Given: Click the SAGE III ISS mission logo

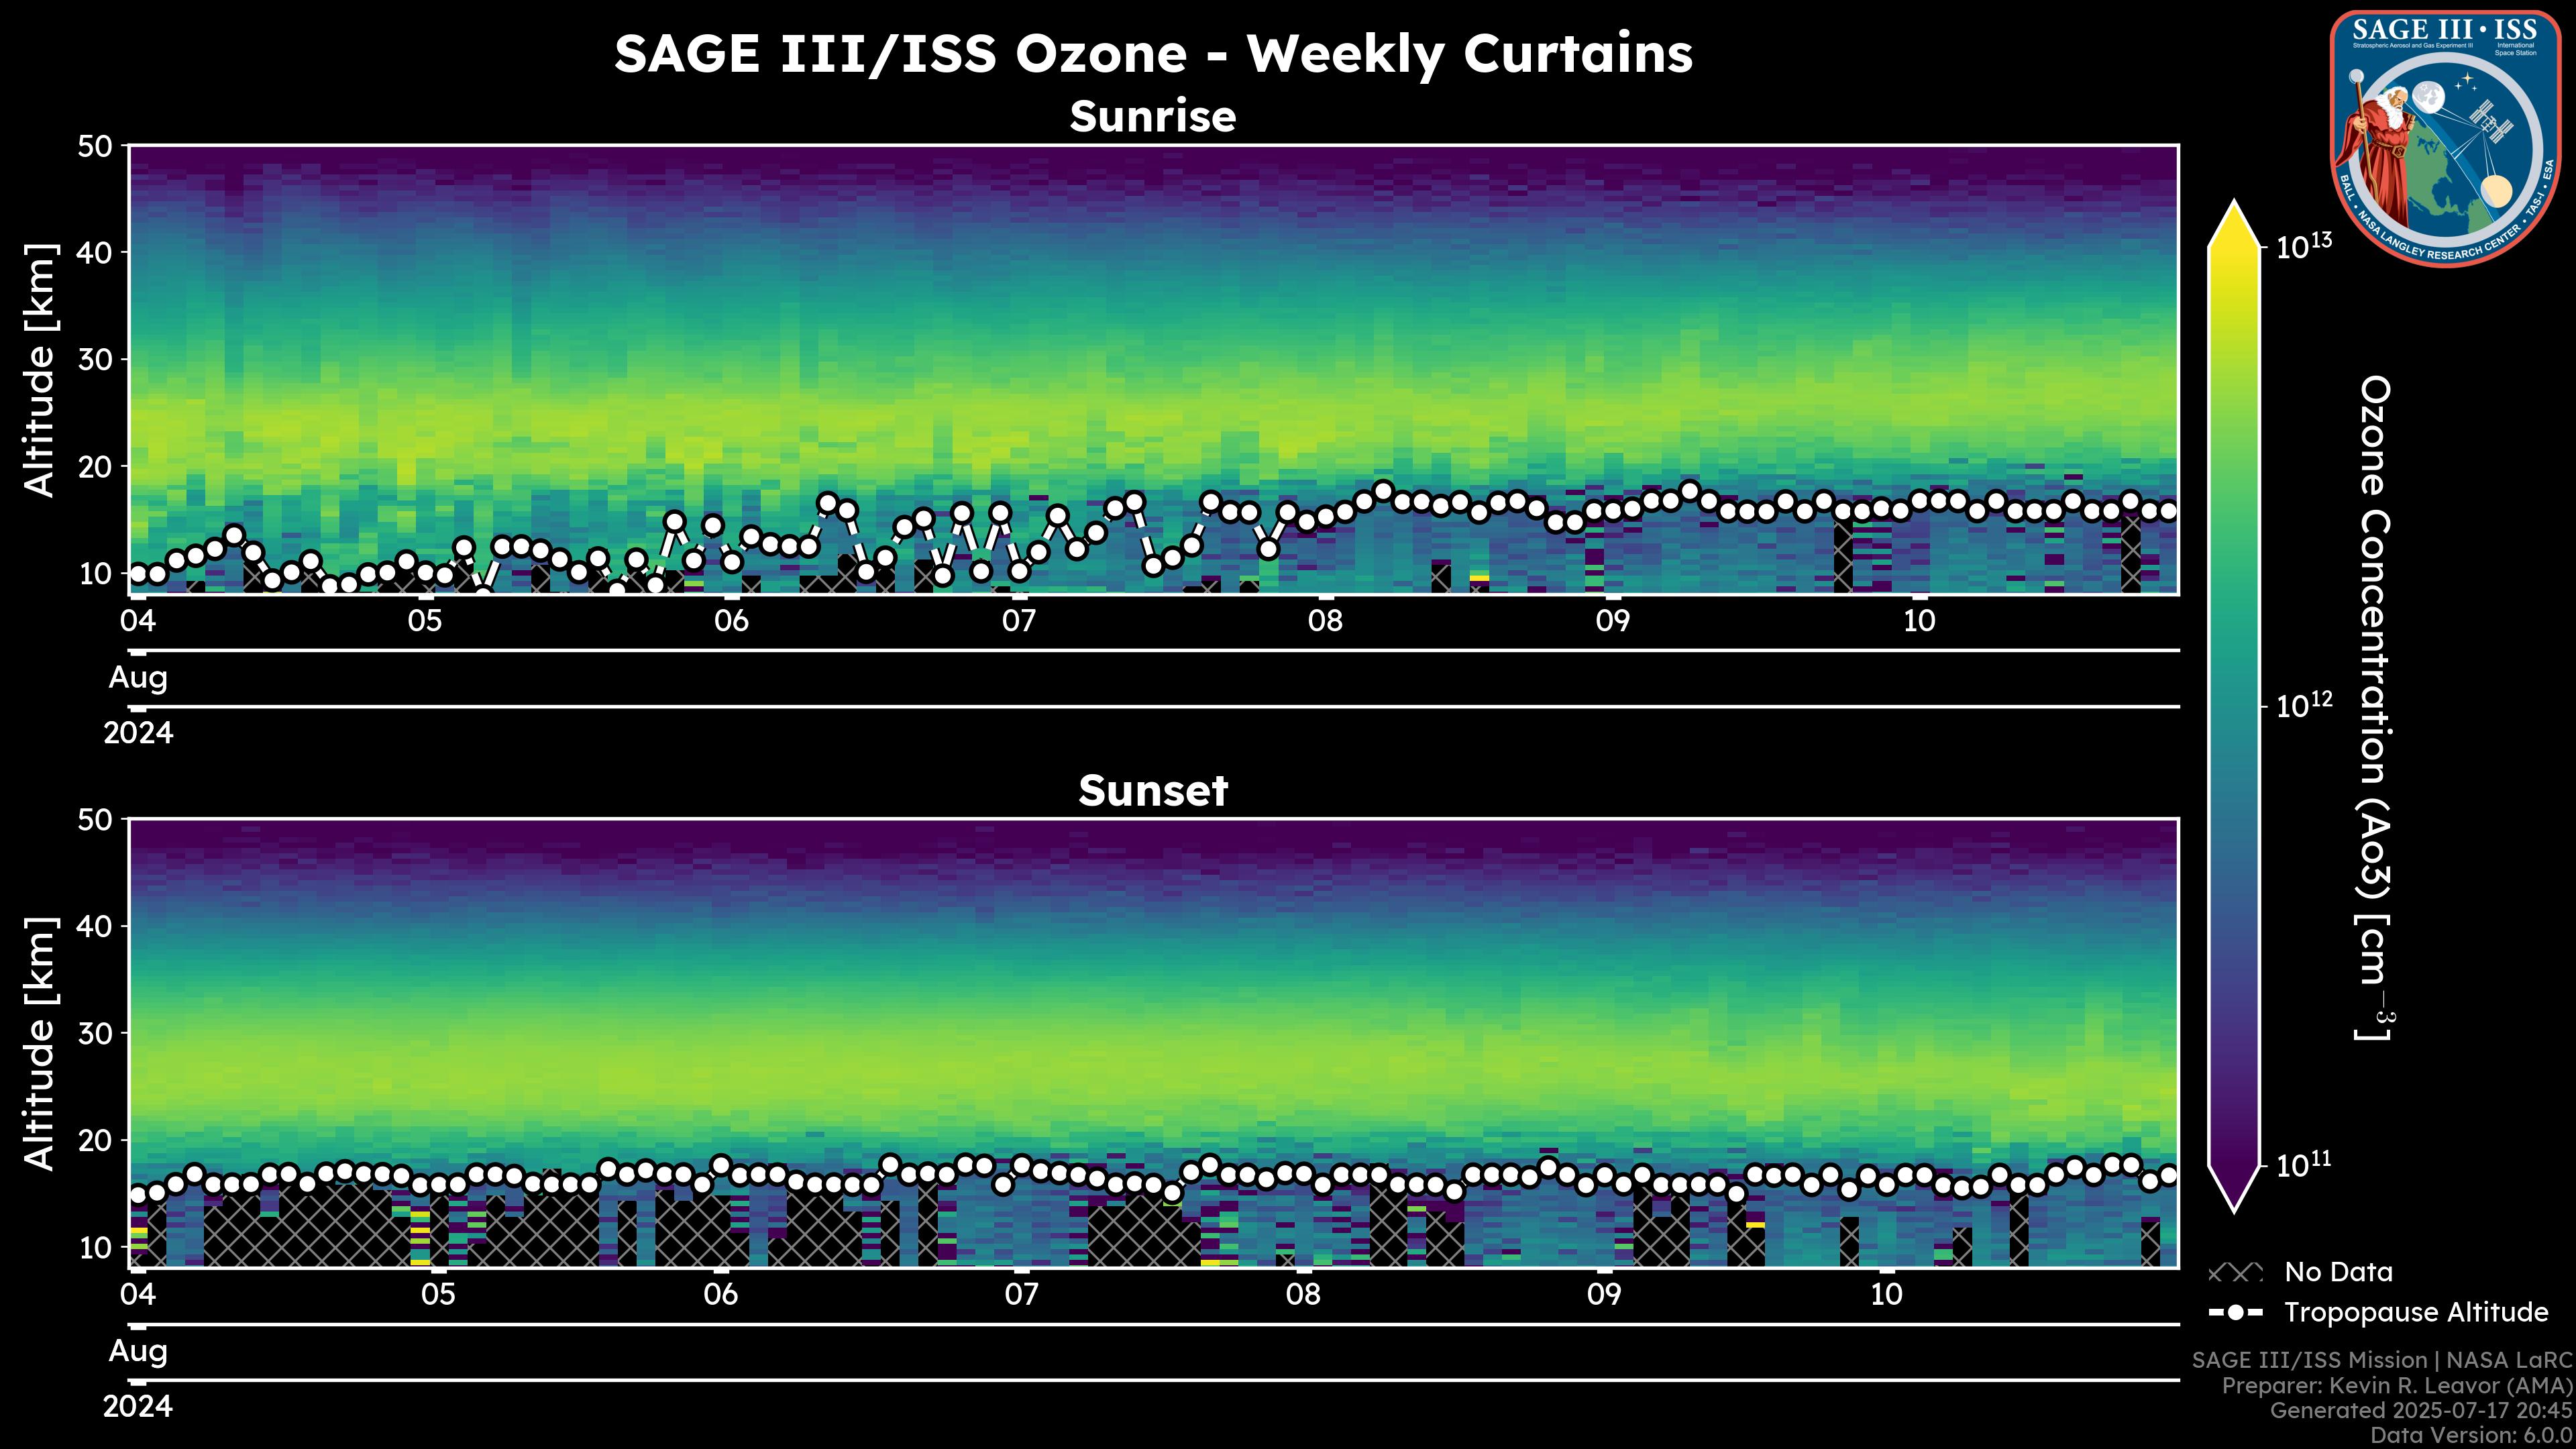Looking at the screenshot, I should [x=2445, y=138].
